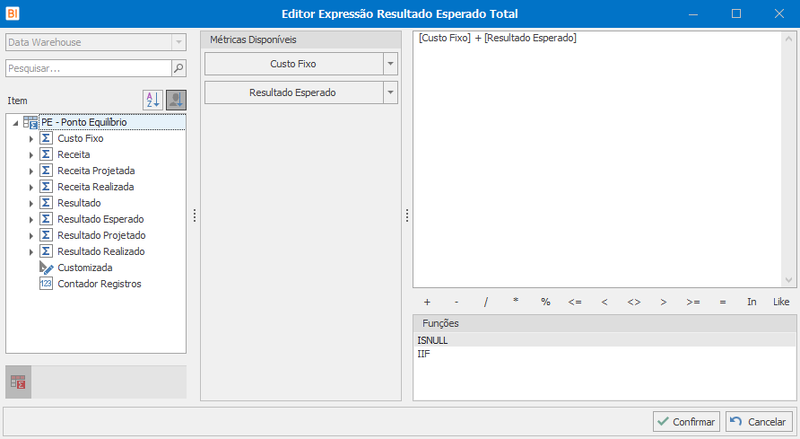The image size is (800, 439).
Task: Open the Resultado Esperado metric dropdown arrow
Action: point(390,92)
